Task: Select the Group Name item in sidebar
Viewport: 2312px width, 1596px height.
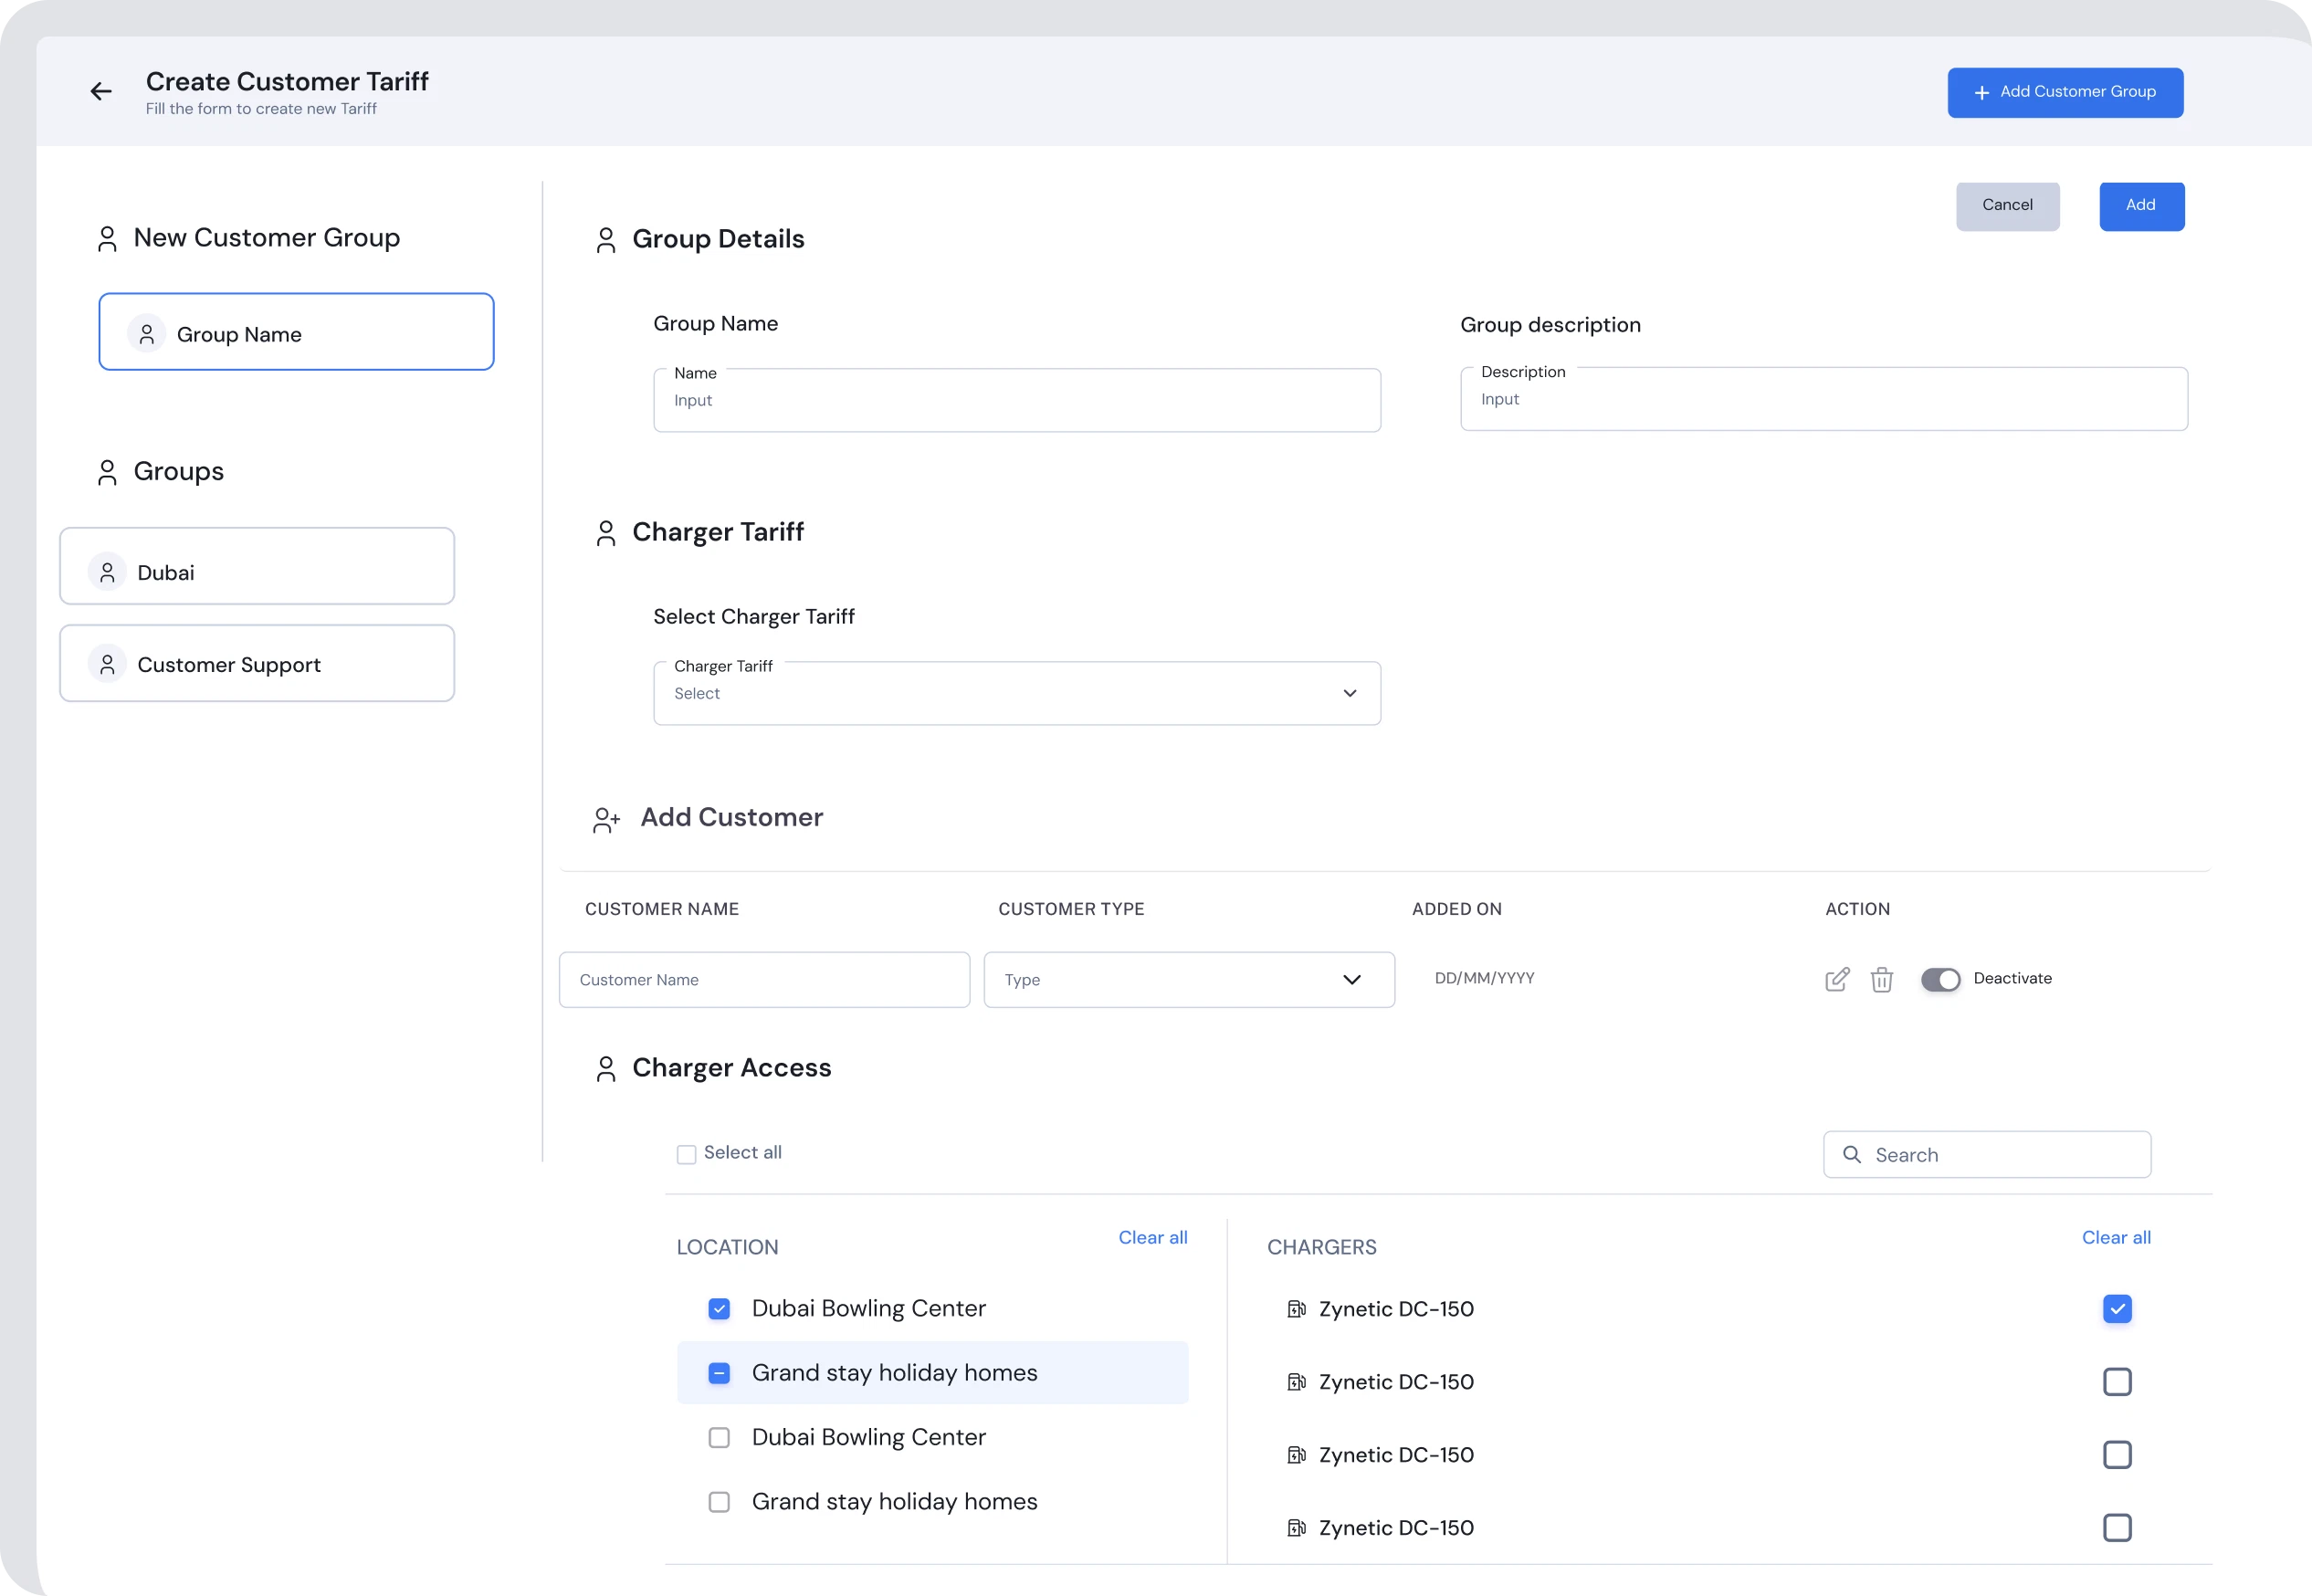Action: [296, 332]
